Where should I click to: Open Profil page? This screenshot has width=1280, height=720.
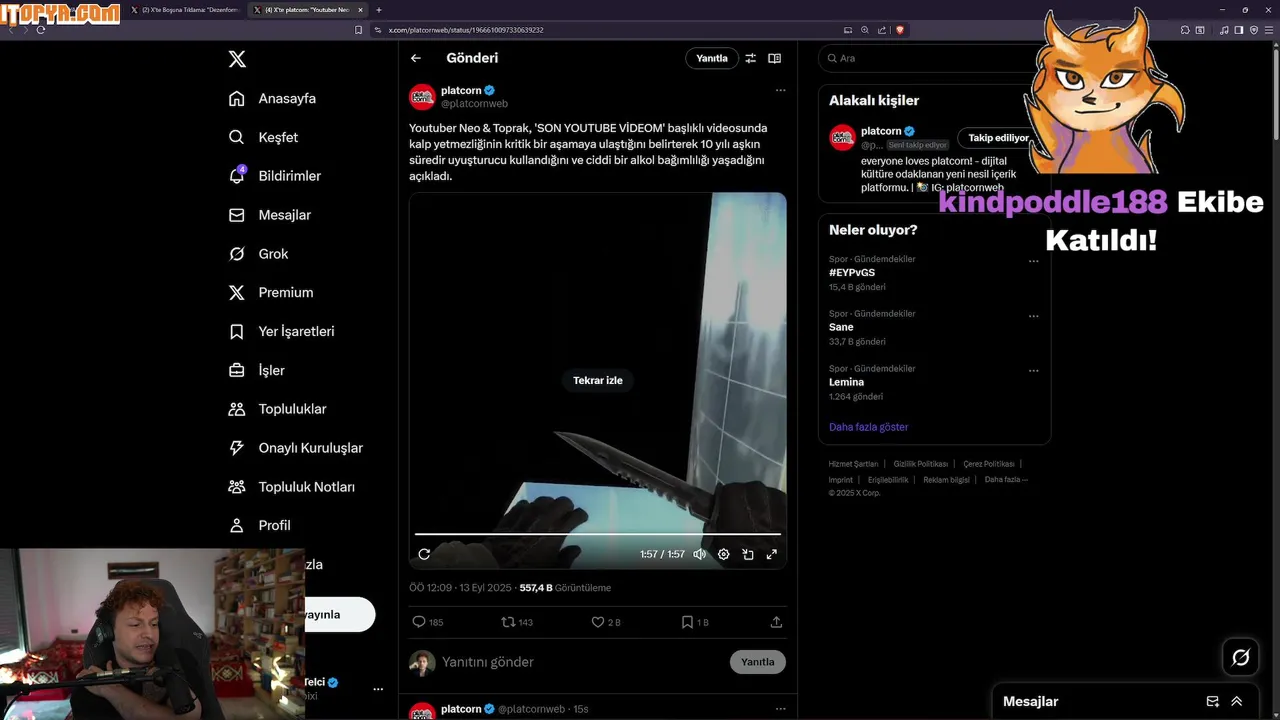[x=259, y=526]
